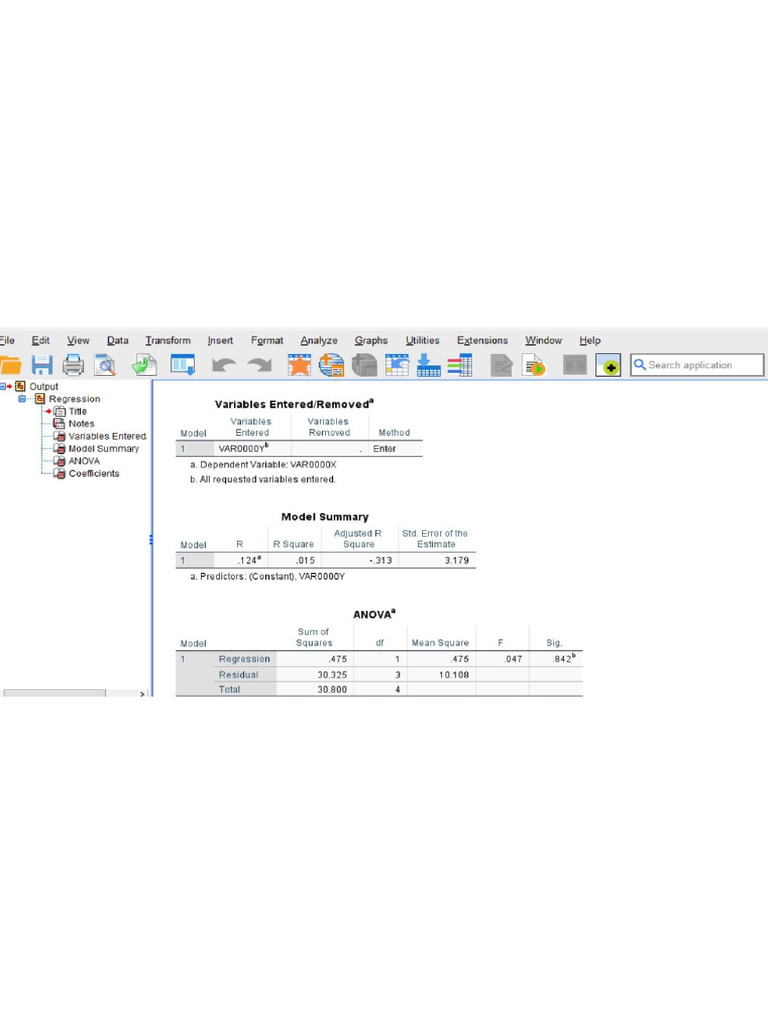This screenshot has height=1024, width=768.
Task: Export output with the green arrow document icon
Action: click(144, 365)
